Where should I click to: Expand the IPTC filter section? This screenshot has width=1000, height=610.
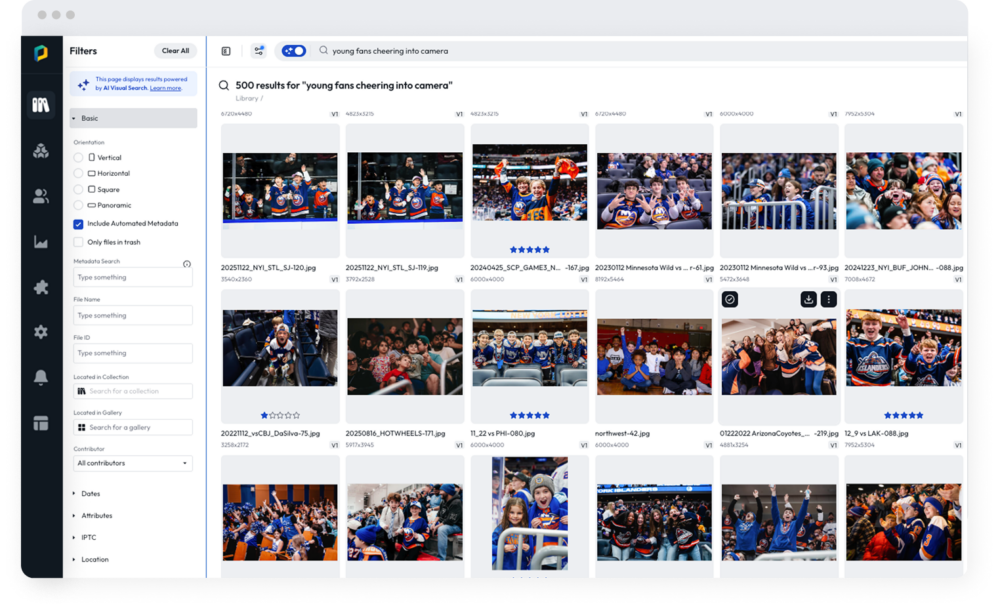pos(88,538)
